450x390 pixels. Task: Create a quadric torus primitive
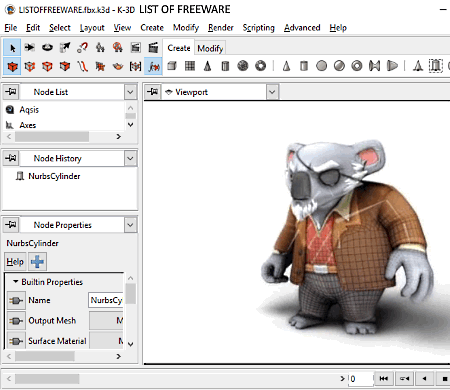357,66
